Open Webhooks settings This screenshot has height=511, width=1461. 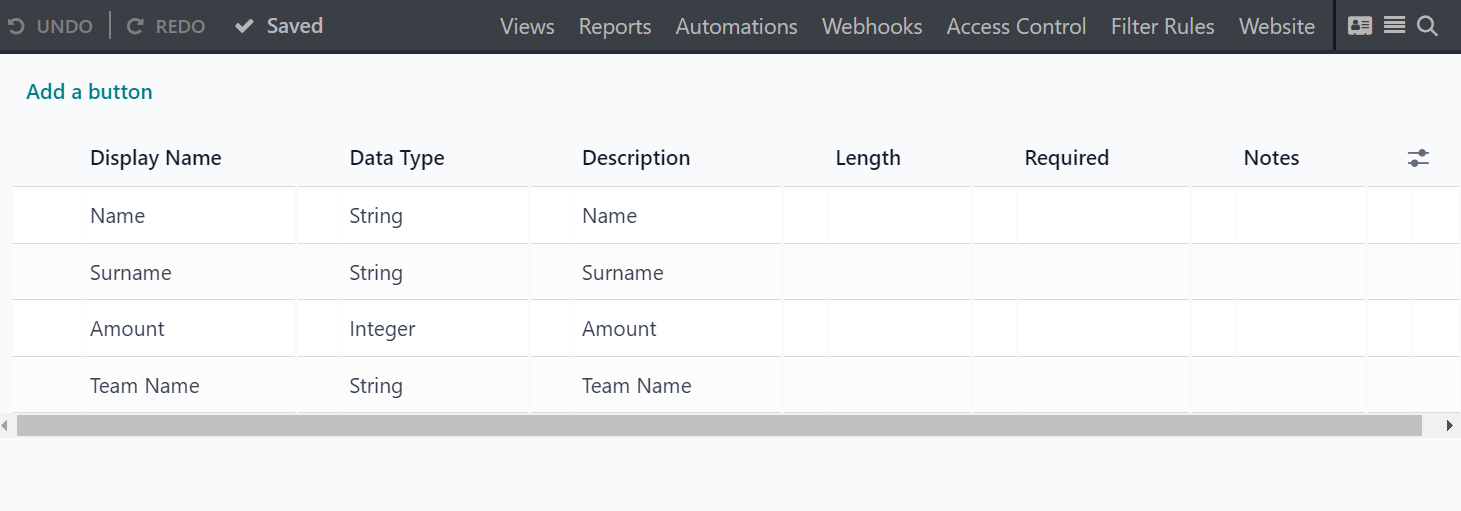tap(872, 27)
